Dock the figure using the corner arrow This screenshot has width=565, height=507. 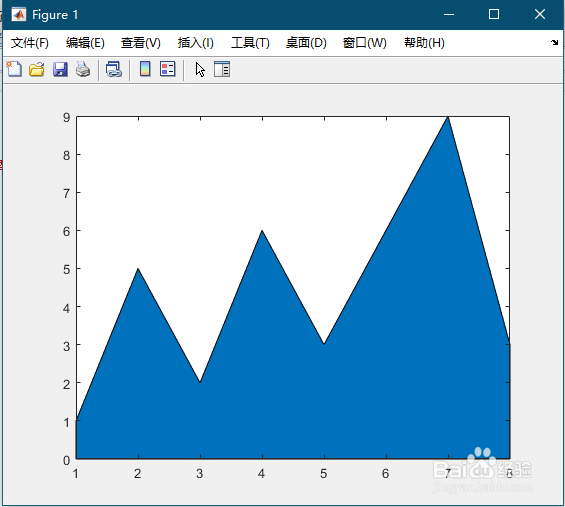click(554, 43)
